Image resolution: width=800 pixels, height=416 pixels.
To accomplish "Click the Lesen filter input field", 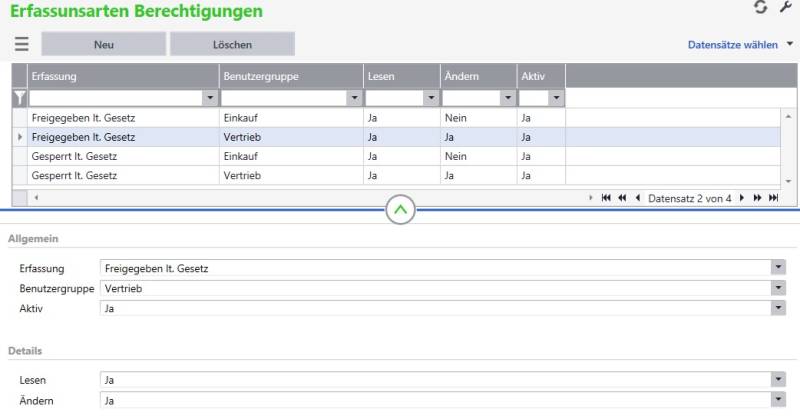I will (394, 98).
